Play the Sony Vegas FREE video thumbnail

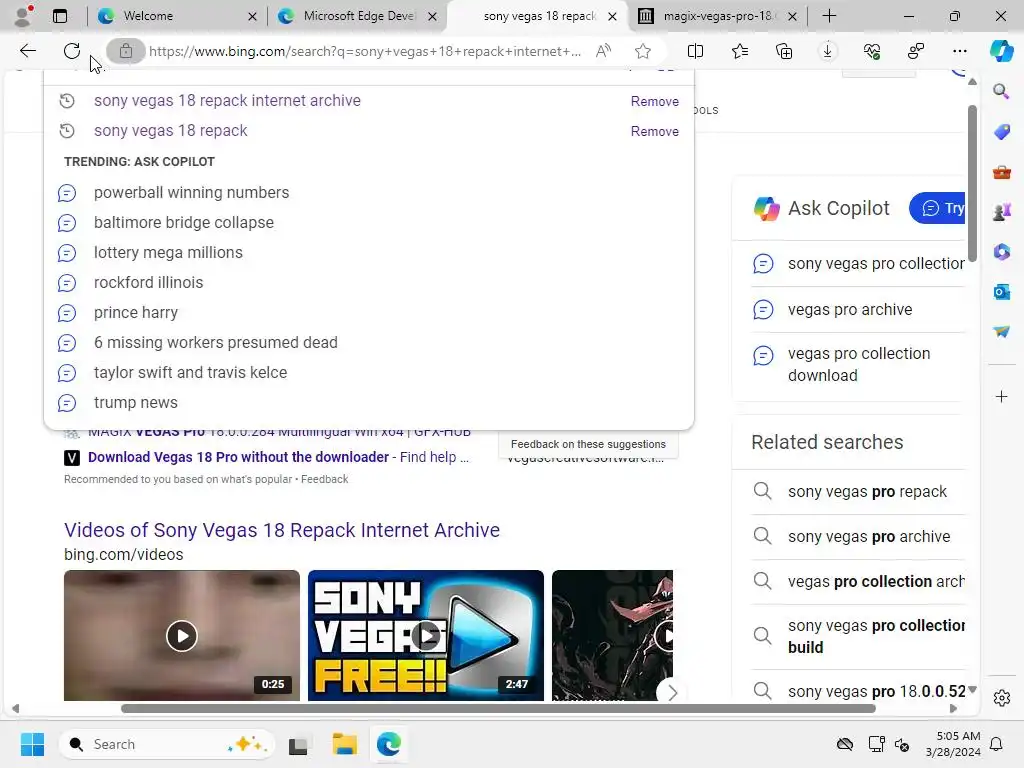point(426,635)
